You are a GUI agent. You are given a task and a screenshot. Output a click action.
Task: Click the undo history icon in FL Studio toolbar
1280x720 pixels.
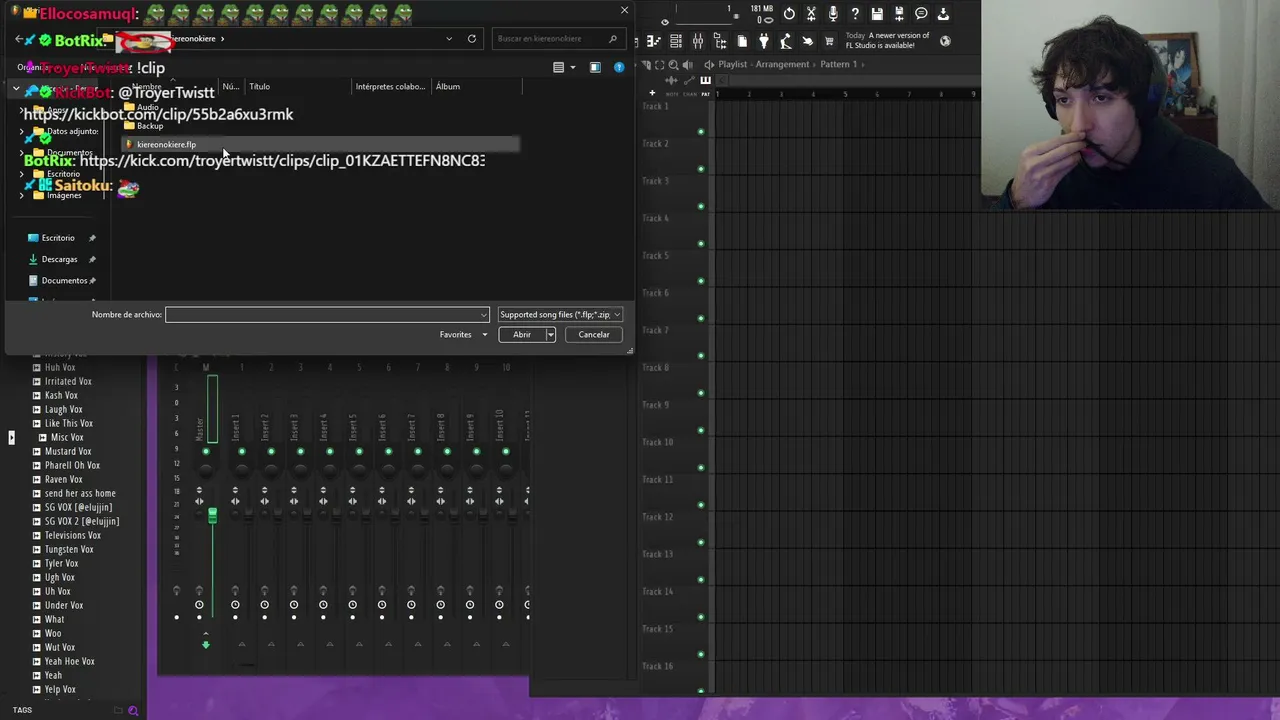pyautogui.click(x=789, y=14)
